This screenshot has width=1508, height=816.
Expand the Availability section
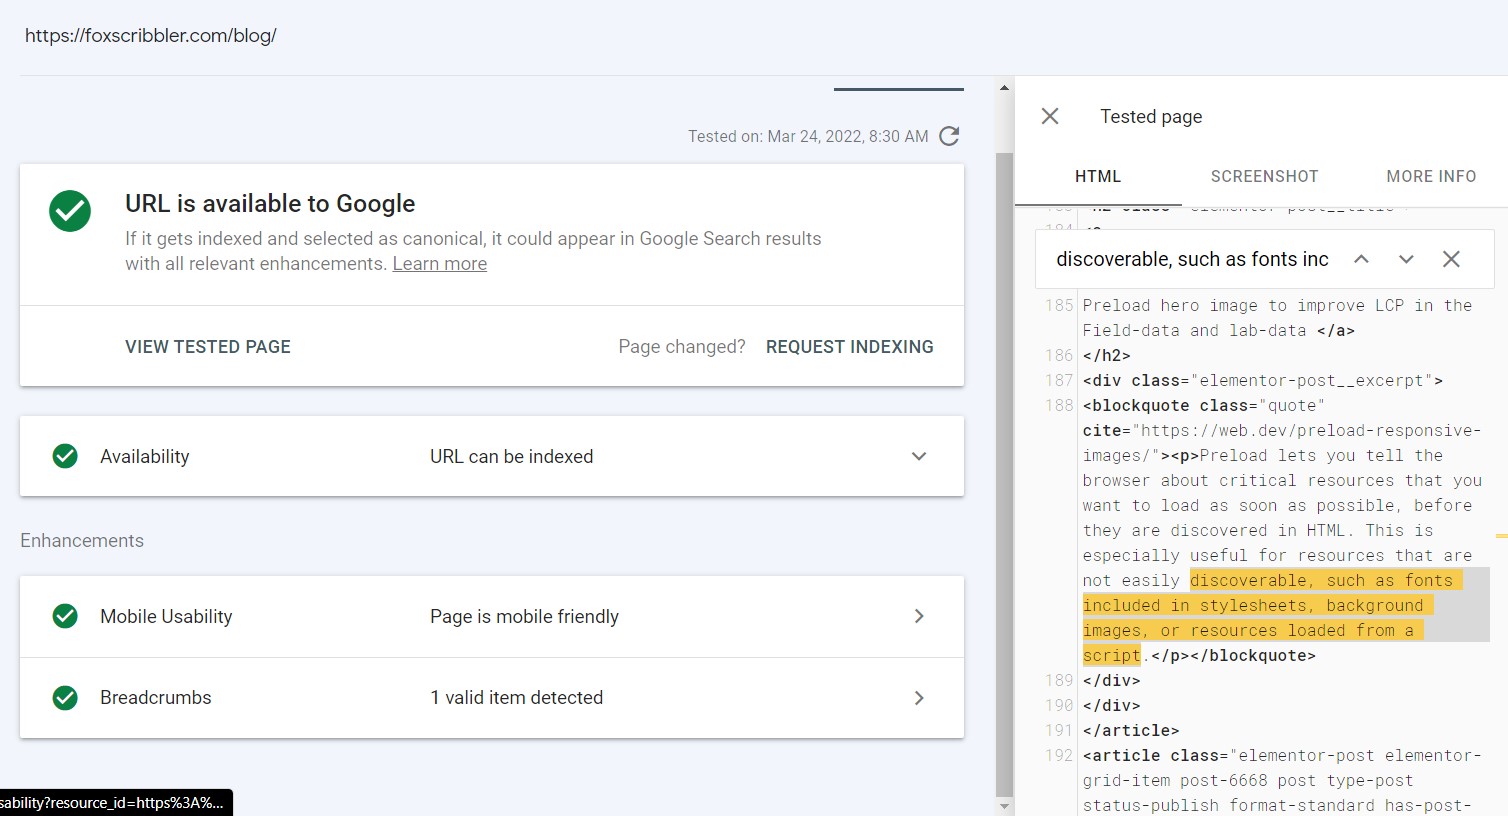pyautogui.click(x=918, y=456)
